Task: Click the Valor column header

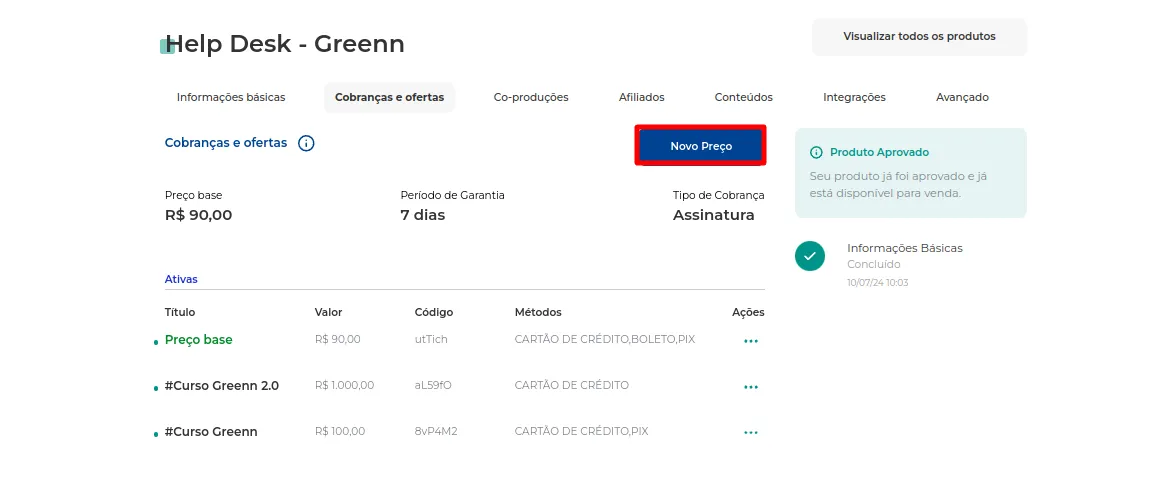Action: tap(328, 312)
